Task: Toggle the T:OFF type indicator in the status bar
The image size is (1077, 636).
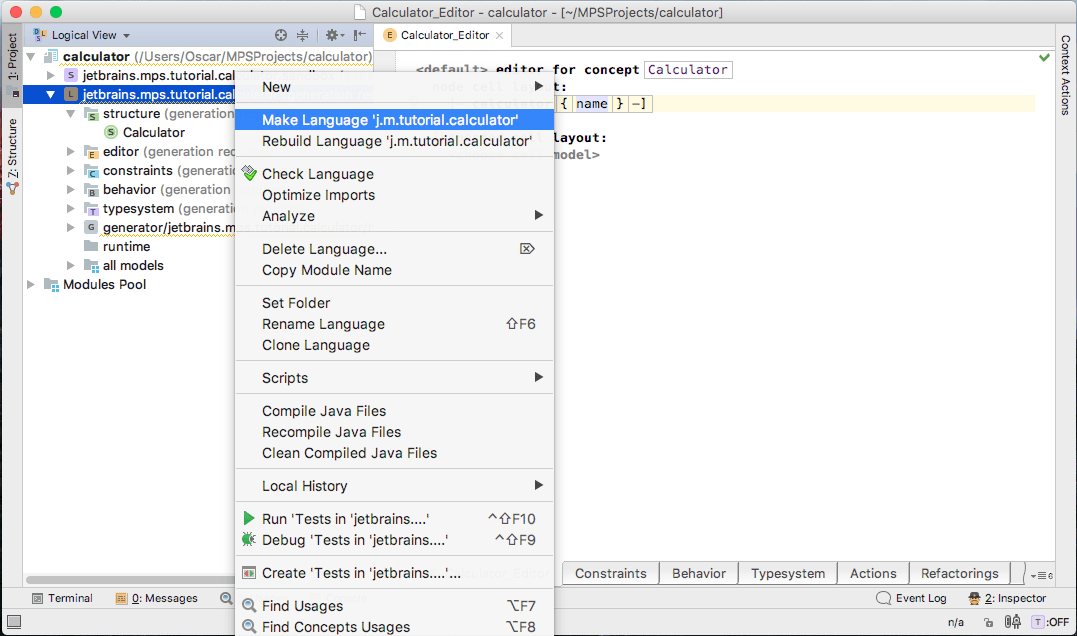Action: 1050,622
